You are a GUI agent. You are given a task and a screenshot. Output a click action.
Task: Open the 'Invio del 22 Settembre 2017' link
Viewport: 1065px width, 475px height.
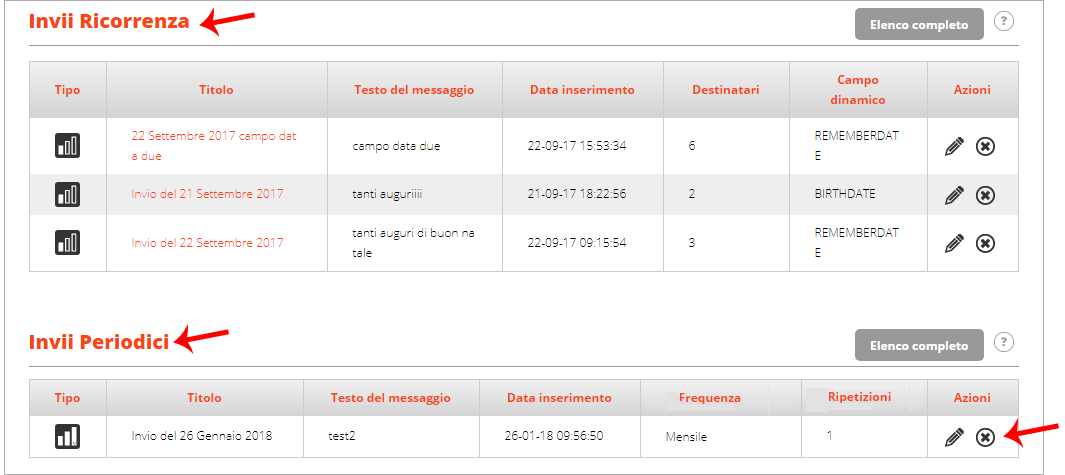point(207,243)
